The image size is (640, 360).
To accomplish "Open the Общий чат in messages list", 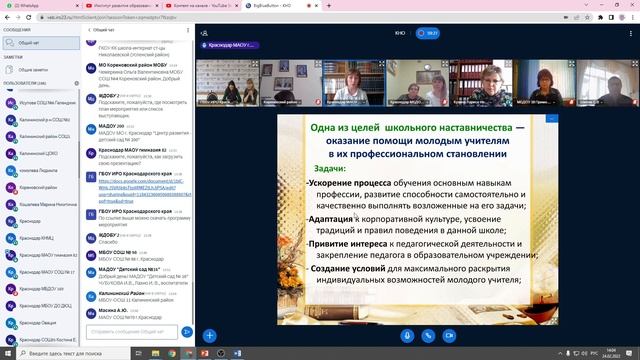I will pyautogui.click(x=41, y=43).
